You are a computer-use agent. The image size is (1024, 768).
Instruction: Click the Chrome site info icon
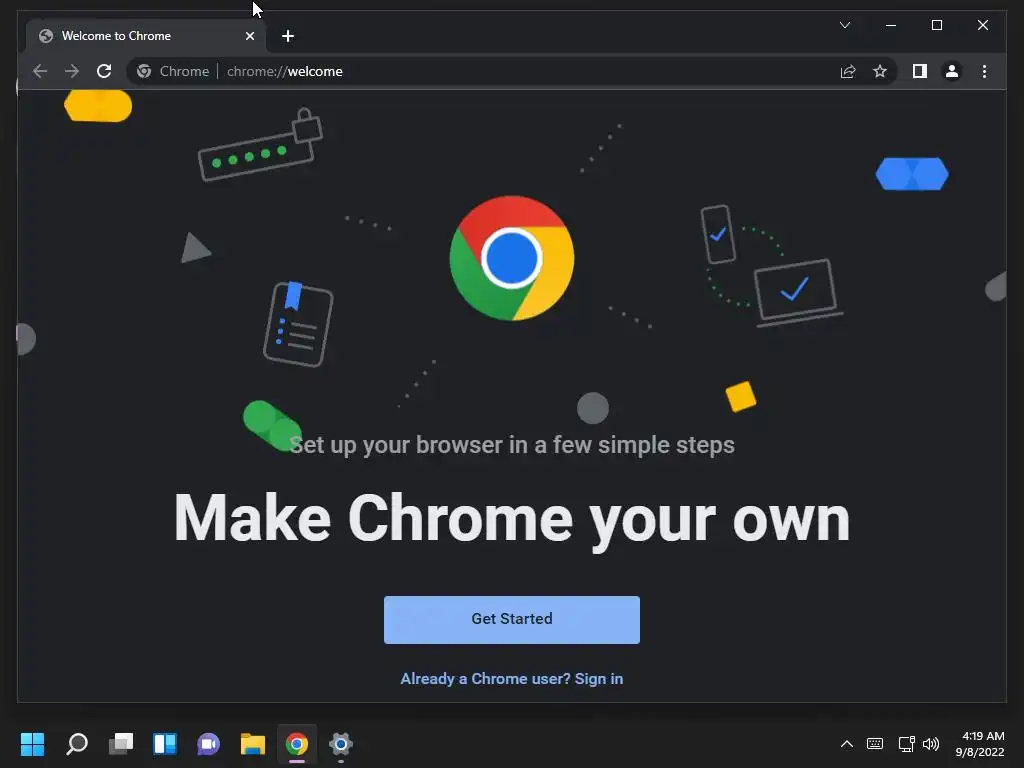(144, 71)
